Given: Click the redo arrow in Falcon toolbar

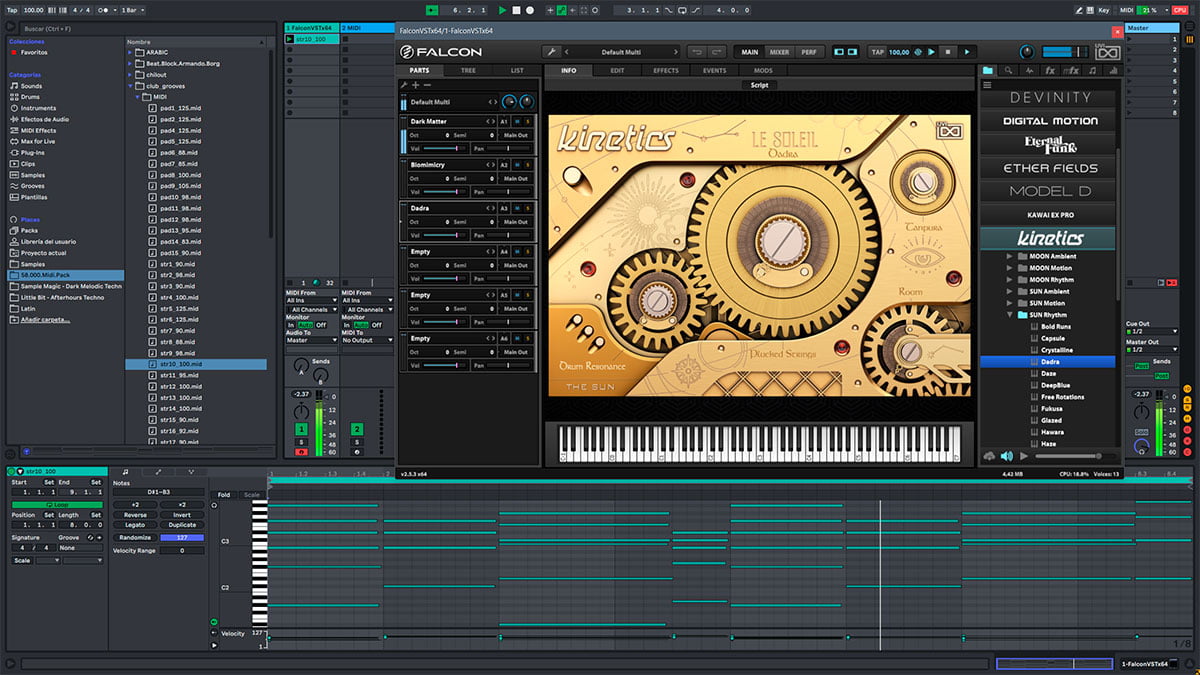Looking at the screenshot, I should pyautogui.click(x=718, y=52).
